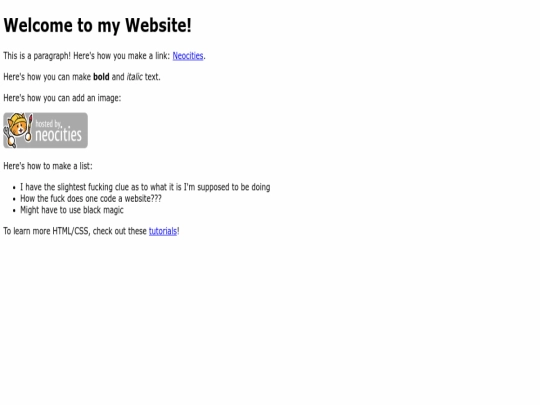This screenshot has height=405, width=540.
Task: Click the 'Here's how you can add an image:' line
Action: tap(62, 98)
